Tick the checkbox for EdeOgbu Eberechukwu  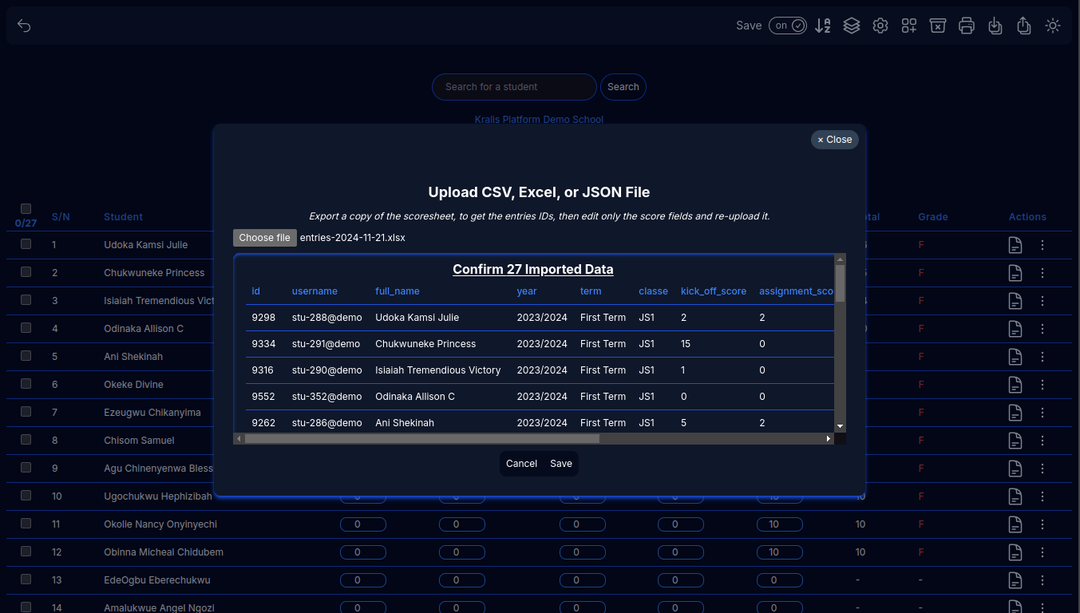click(x=26, y=580)
